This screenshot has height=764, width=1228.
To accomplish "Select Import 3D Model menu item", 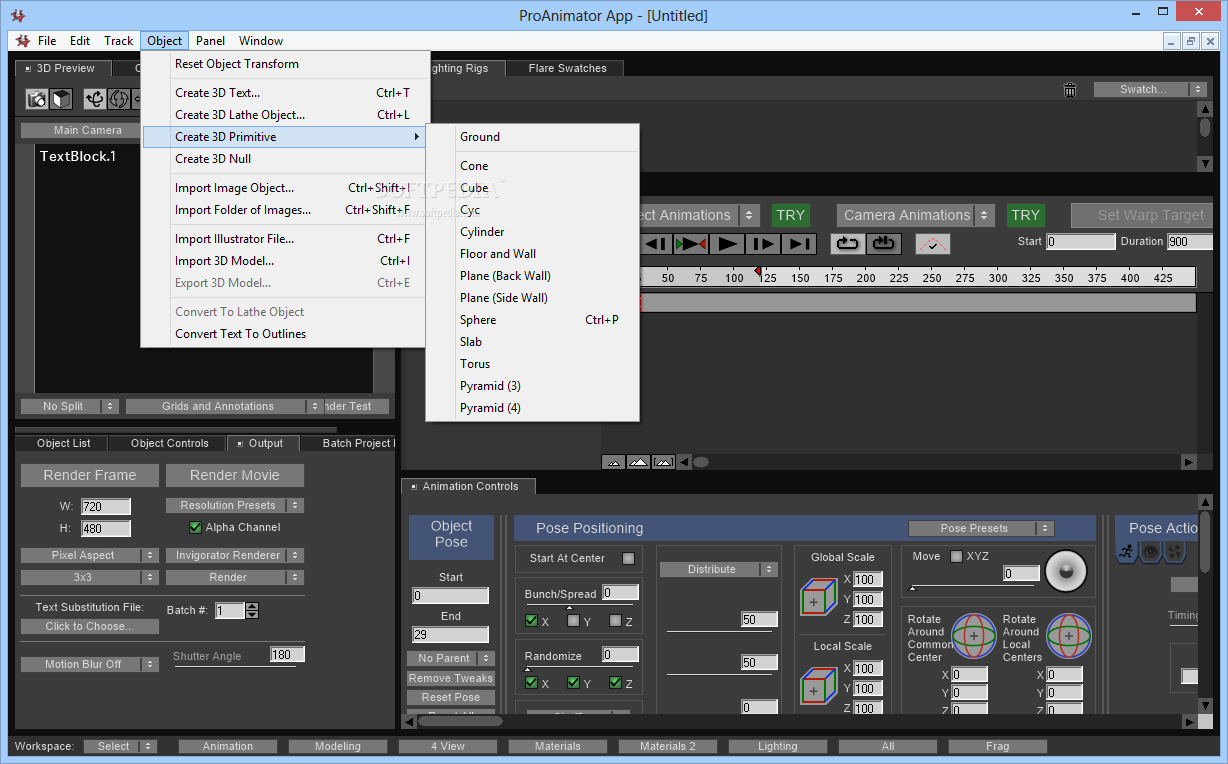I will [285, 261].
